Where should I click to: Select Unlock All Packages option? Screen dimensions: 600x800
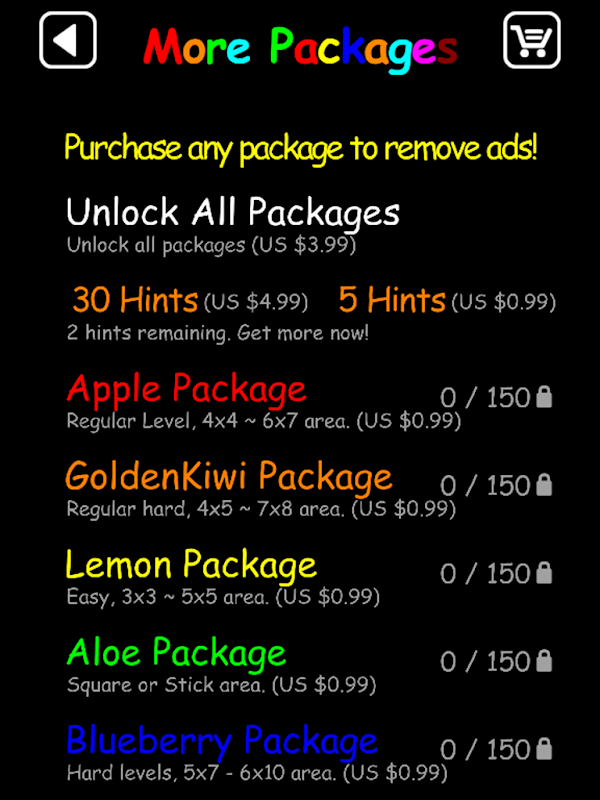(x=233, y=212)
